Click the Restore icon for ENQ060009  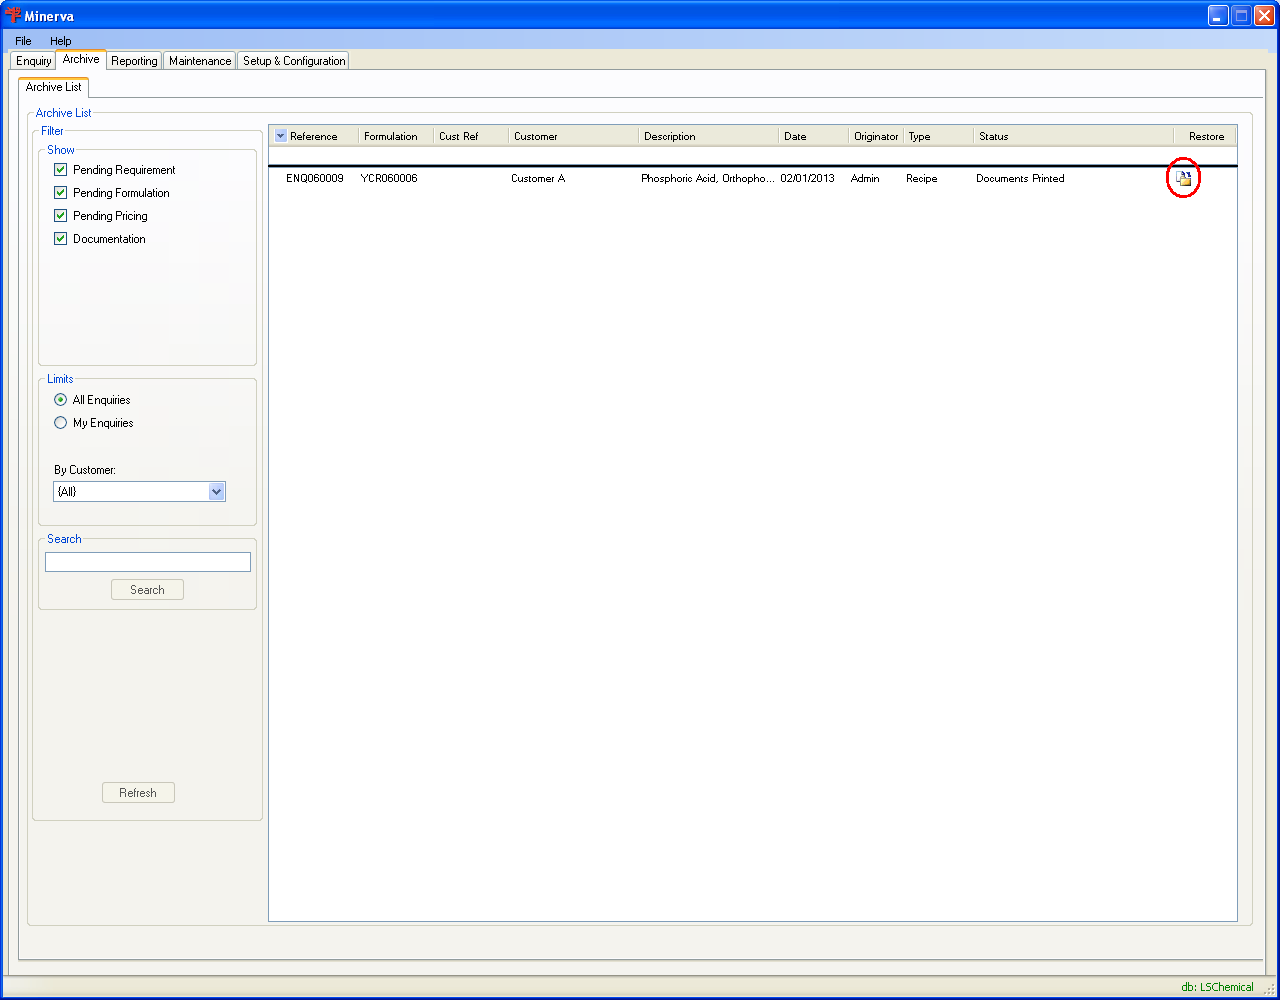point(1183,178)
